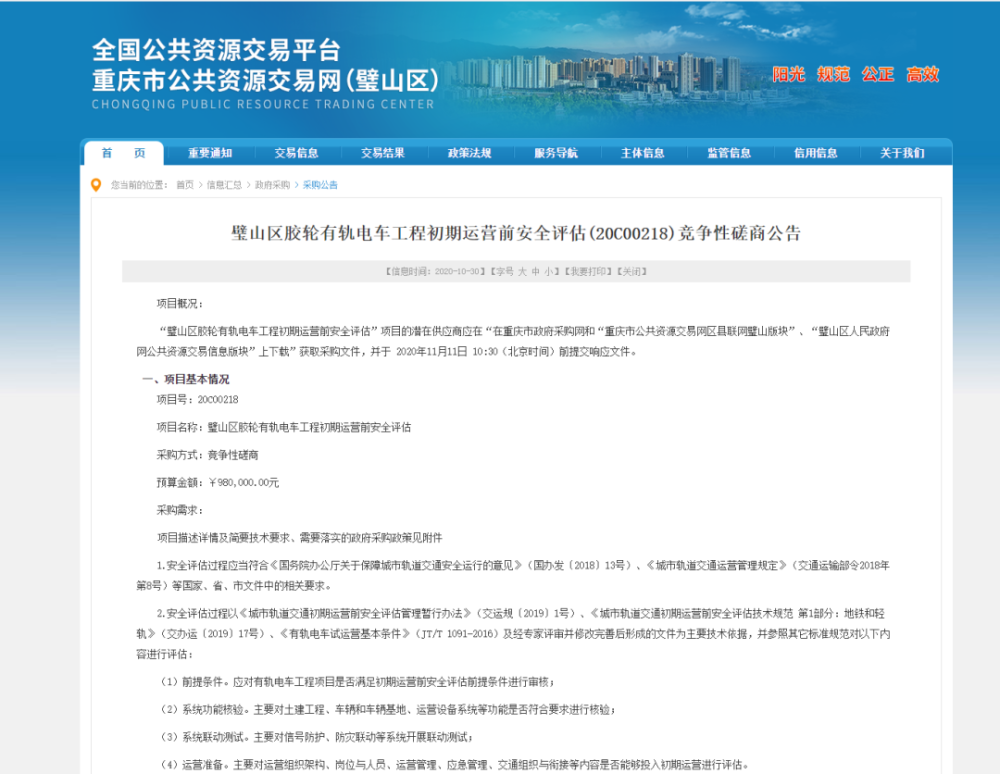
Task: Select the 预算金额 ￥980,000.00元 line
Action: pos(218,483)
